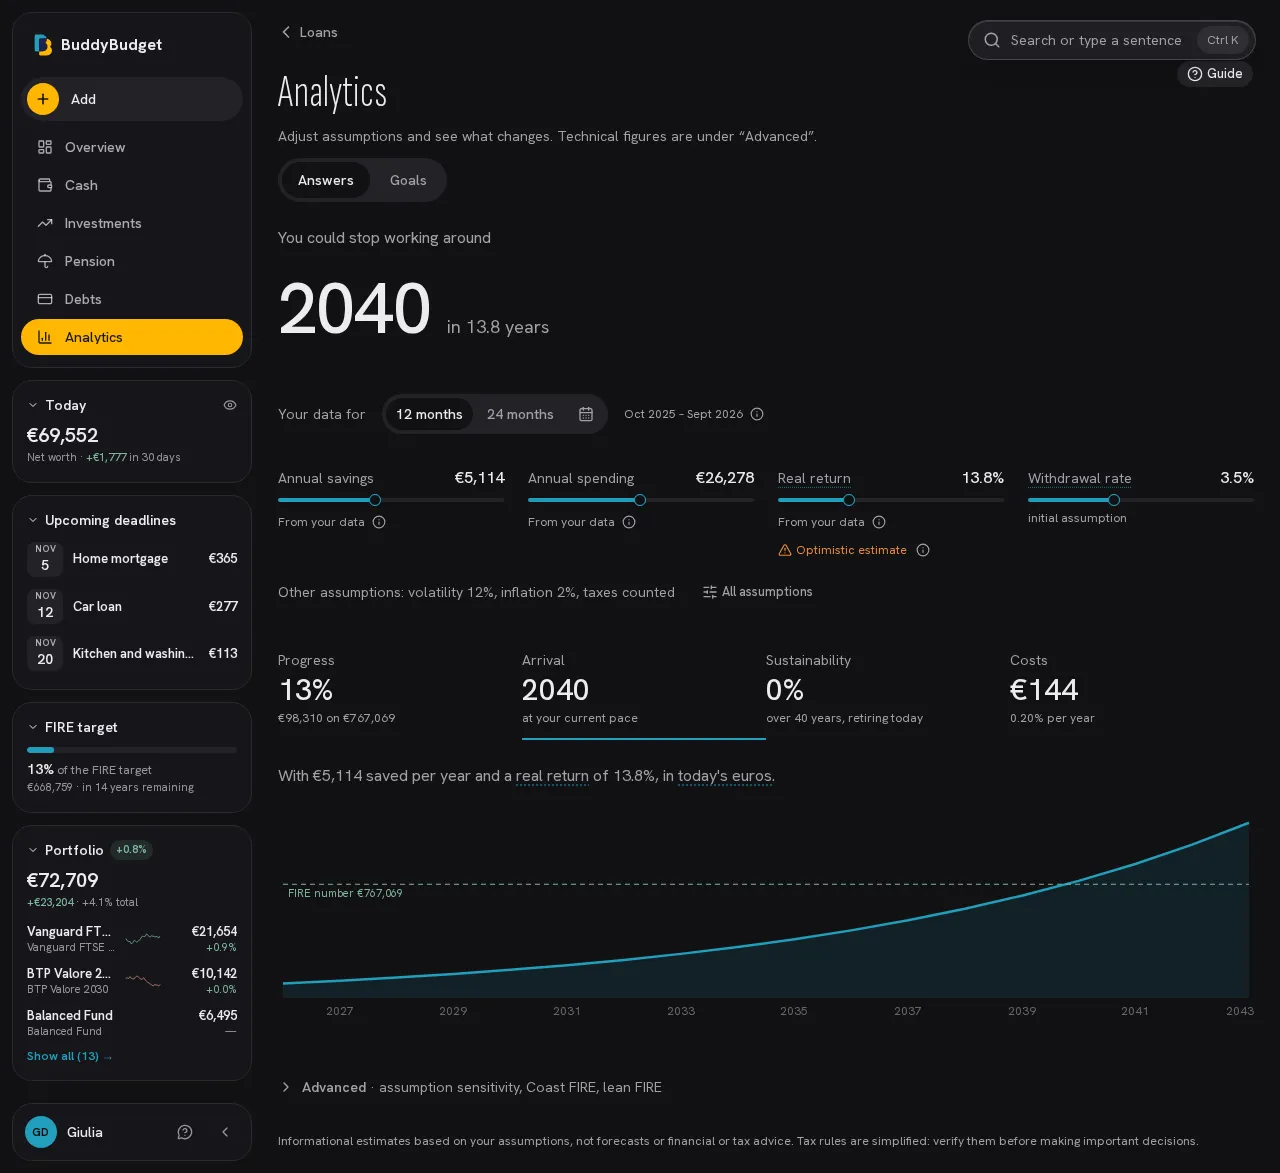Select the 24 months data period
The height and width of the screenshot is (1173, 1280).
(520, 414)
